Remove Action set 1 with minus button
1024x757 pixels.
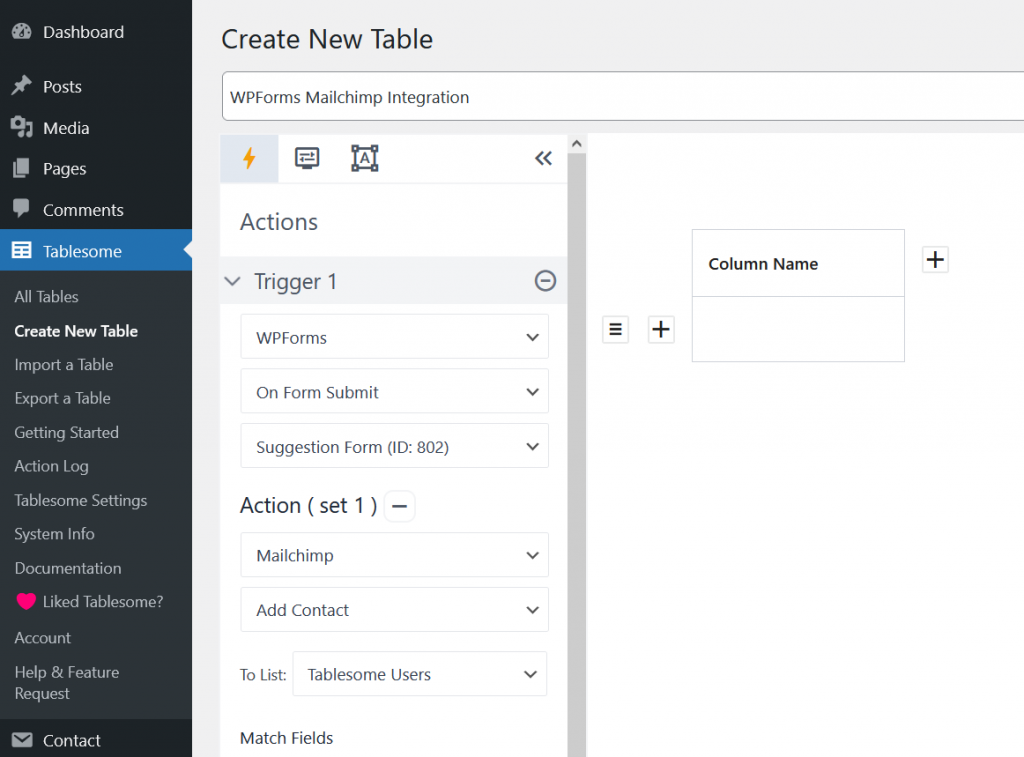point(399,506)
